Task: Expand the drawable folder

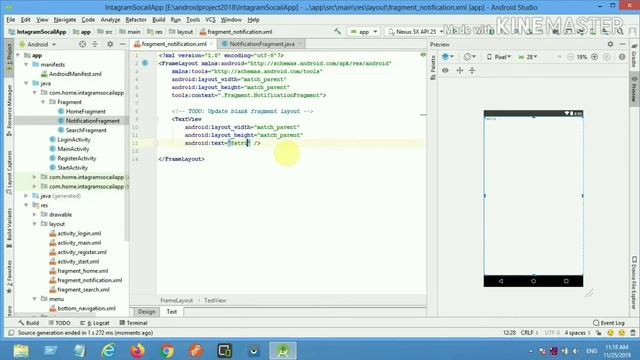Action: click(x=35, y=214)
